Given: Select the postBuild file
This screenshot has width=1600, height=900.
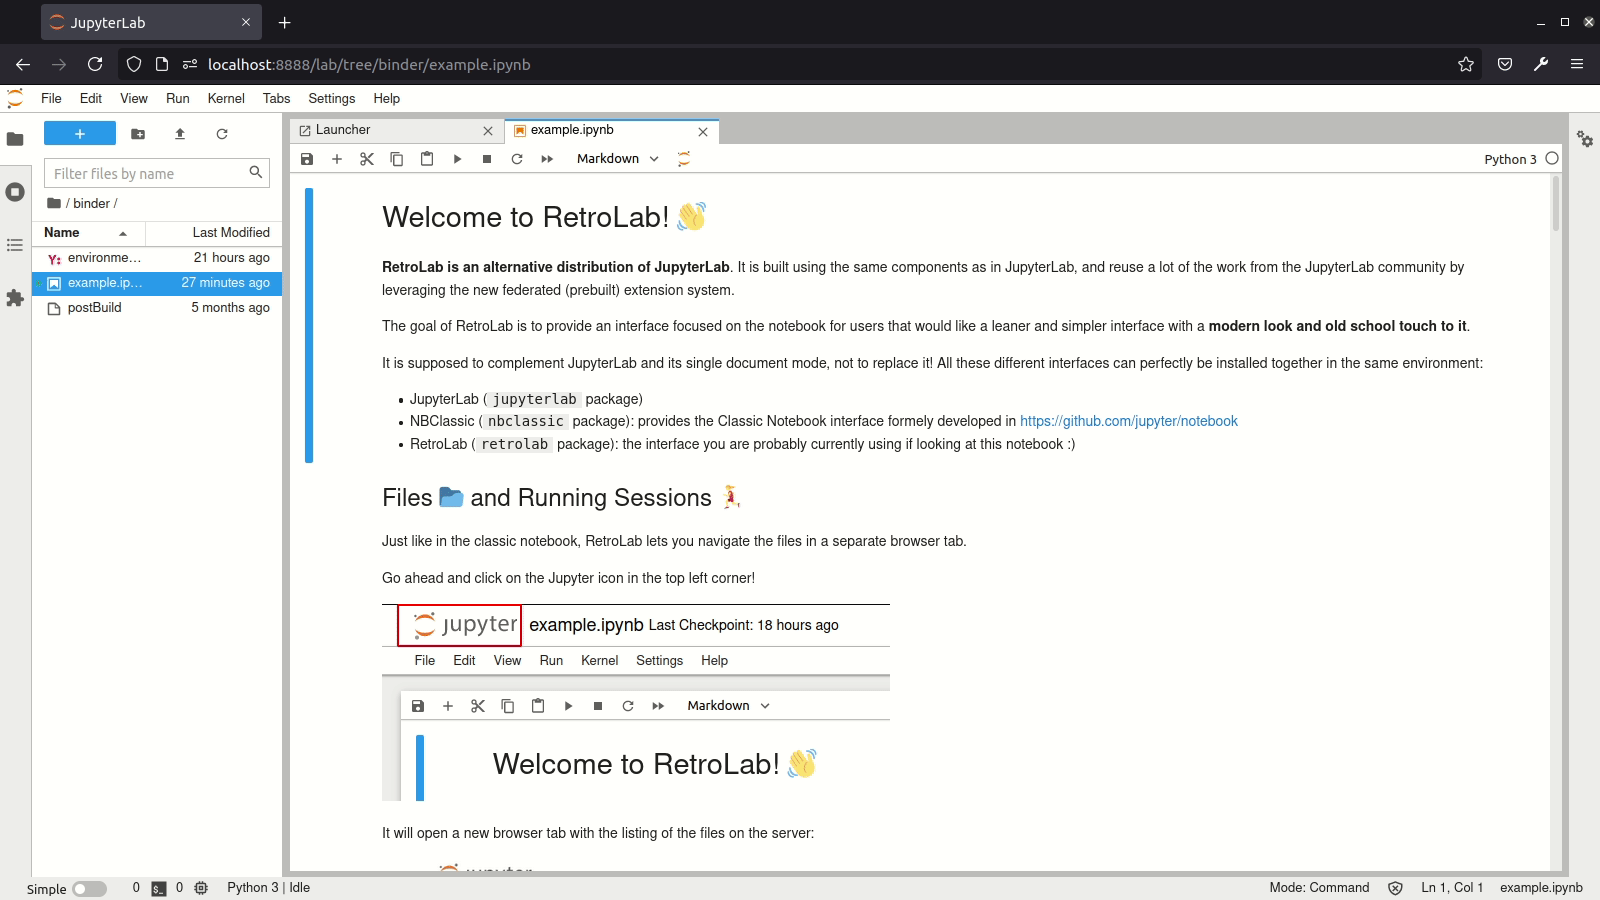Looking at the screenshot, I should (157, 308).
